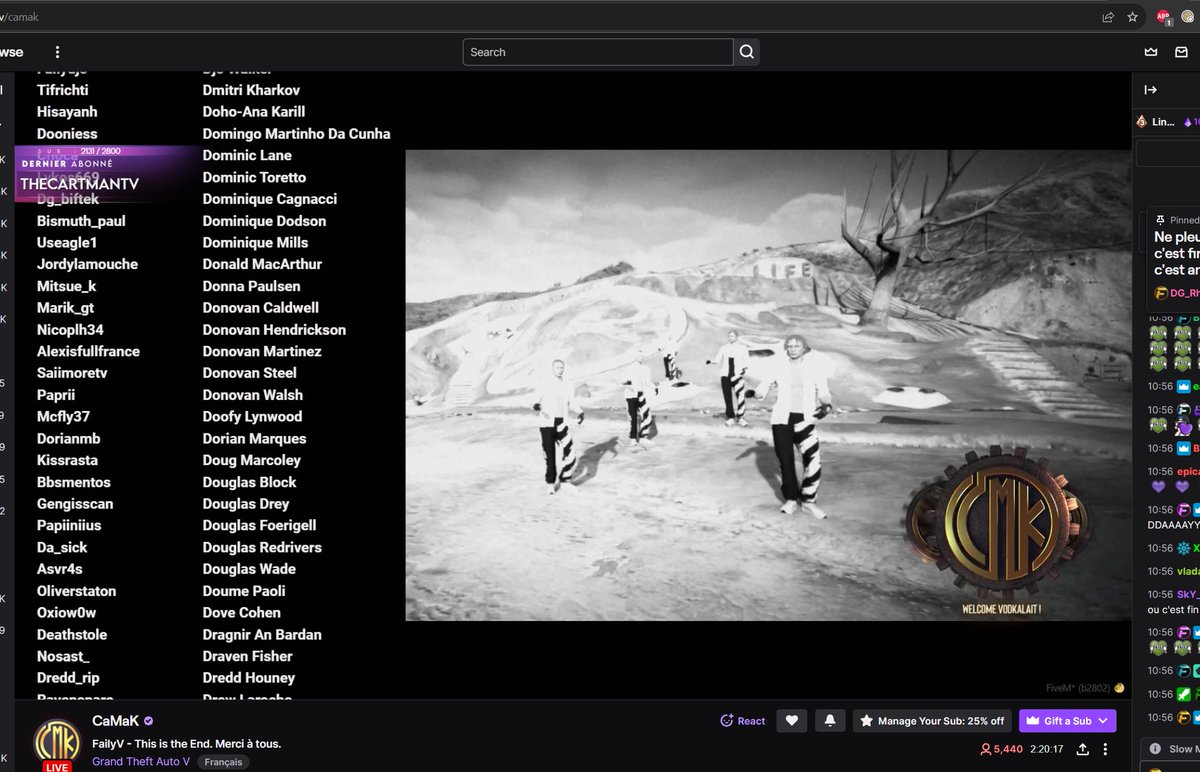Click the username Oliverstaton in credits
The height and width of the screenshot is (772, 1200).
tap(76, 591)
